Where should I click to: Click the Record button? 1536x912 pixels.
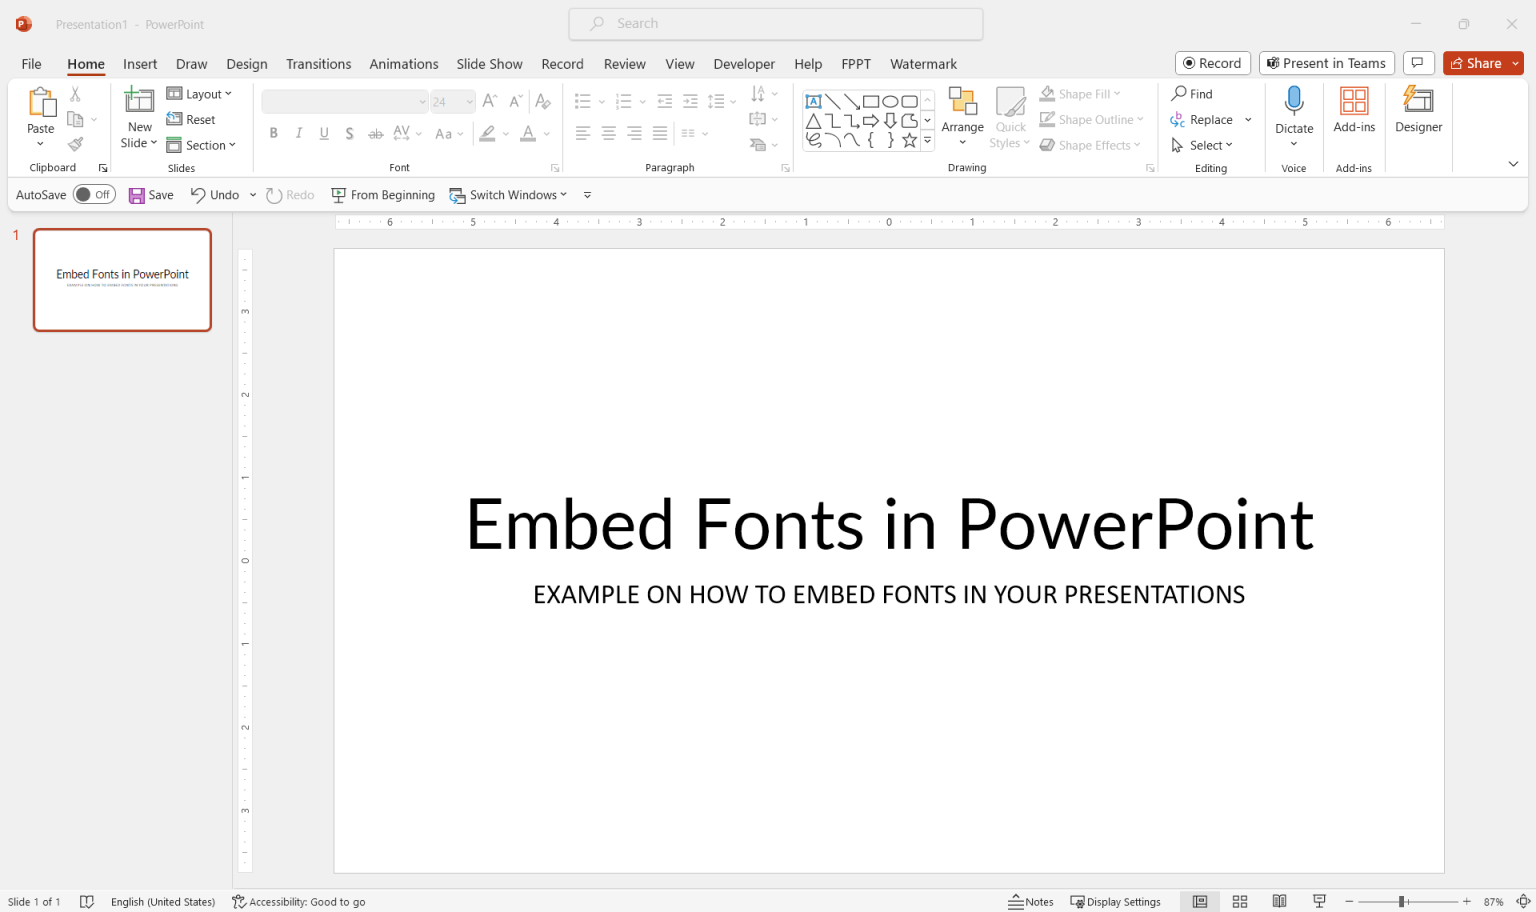coord(1212,62)
